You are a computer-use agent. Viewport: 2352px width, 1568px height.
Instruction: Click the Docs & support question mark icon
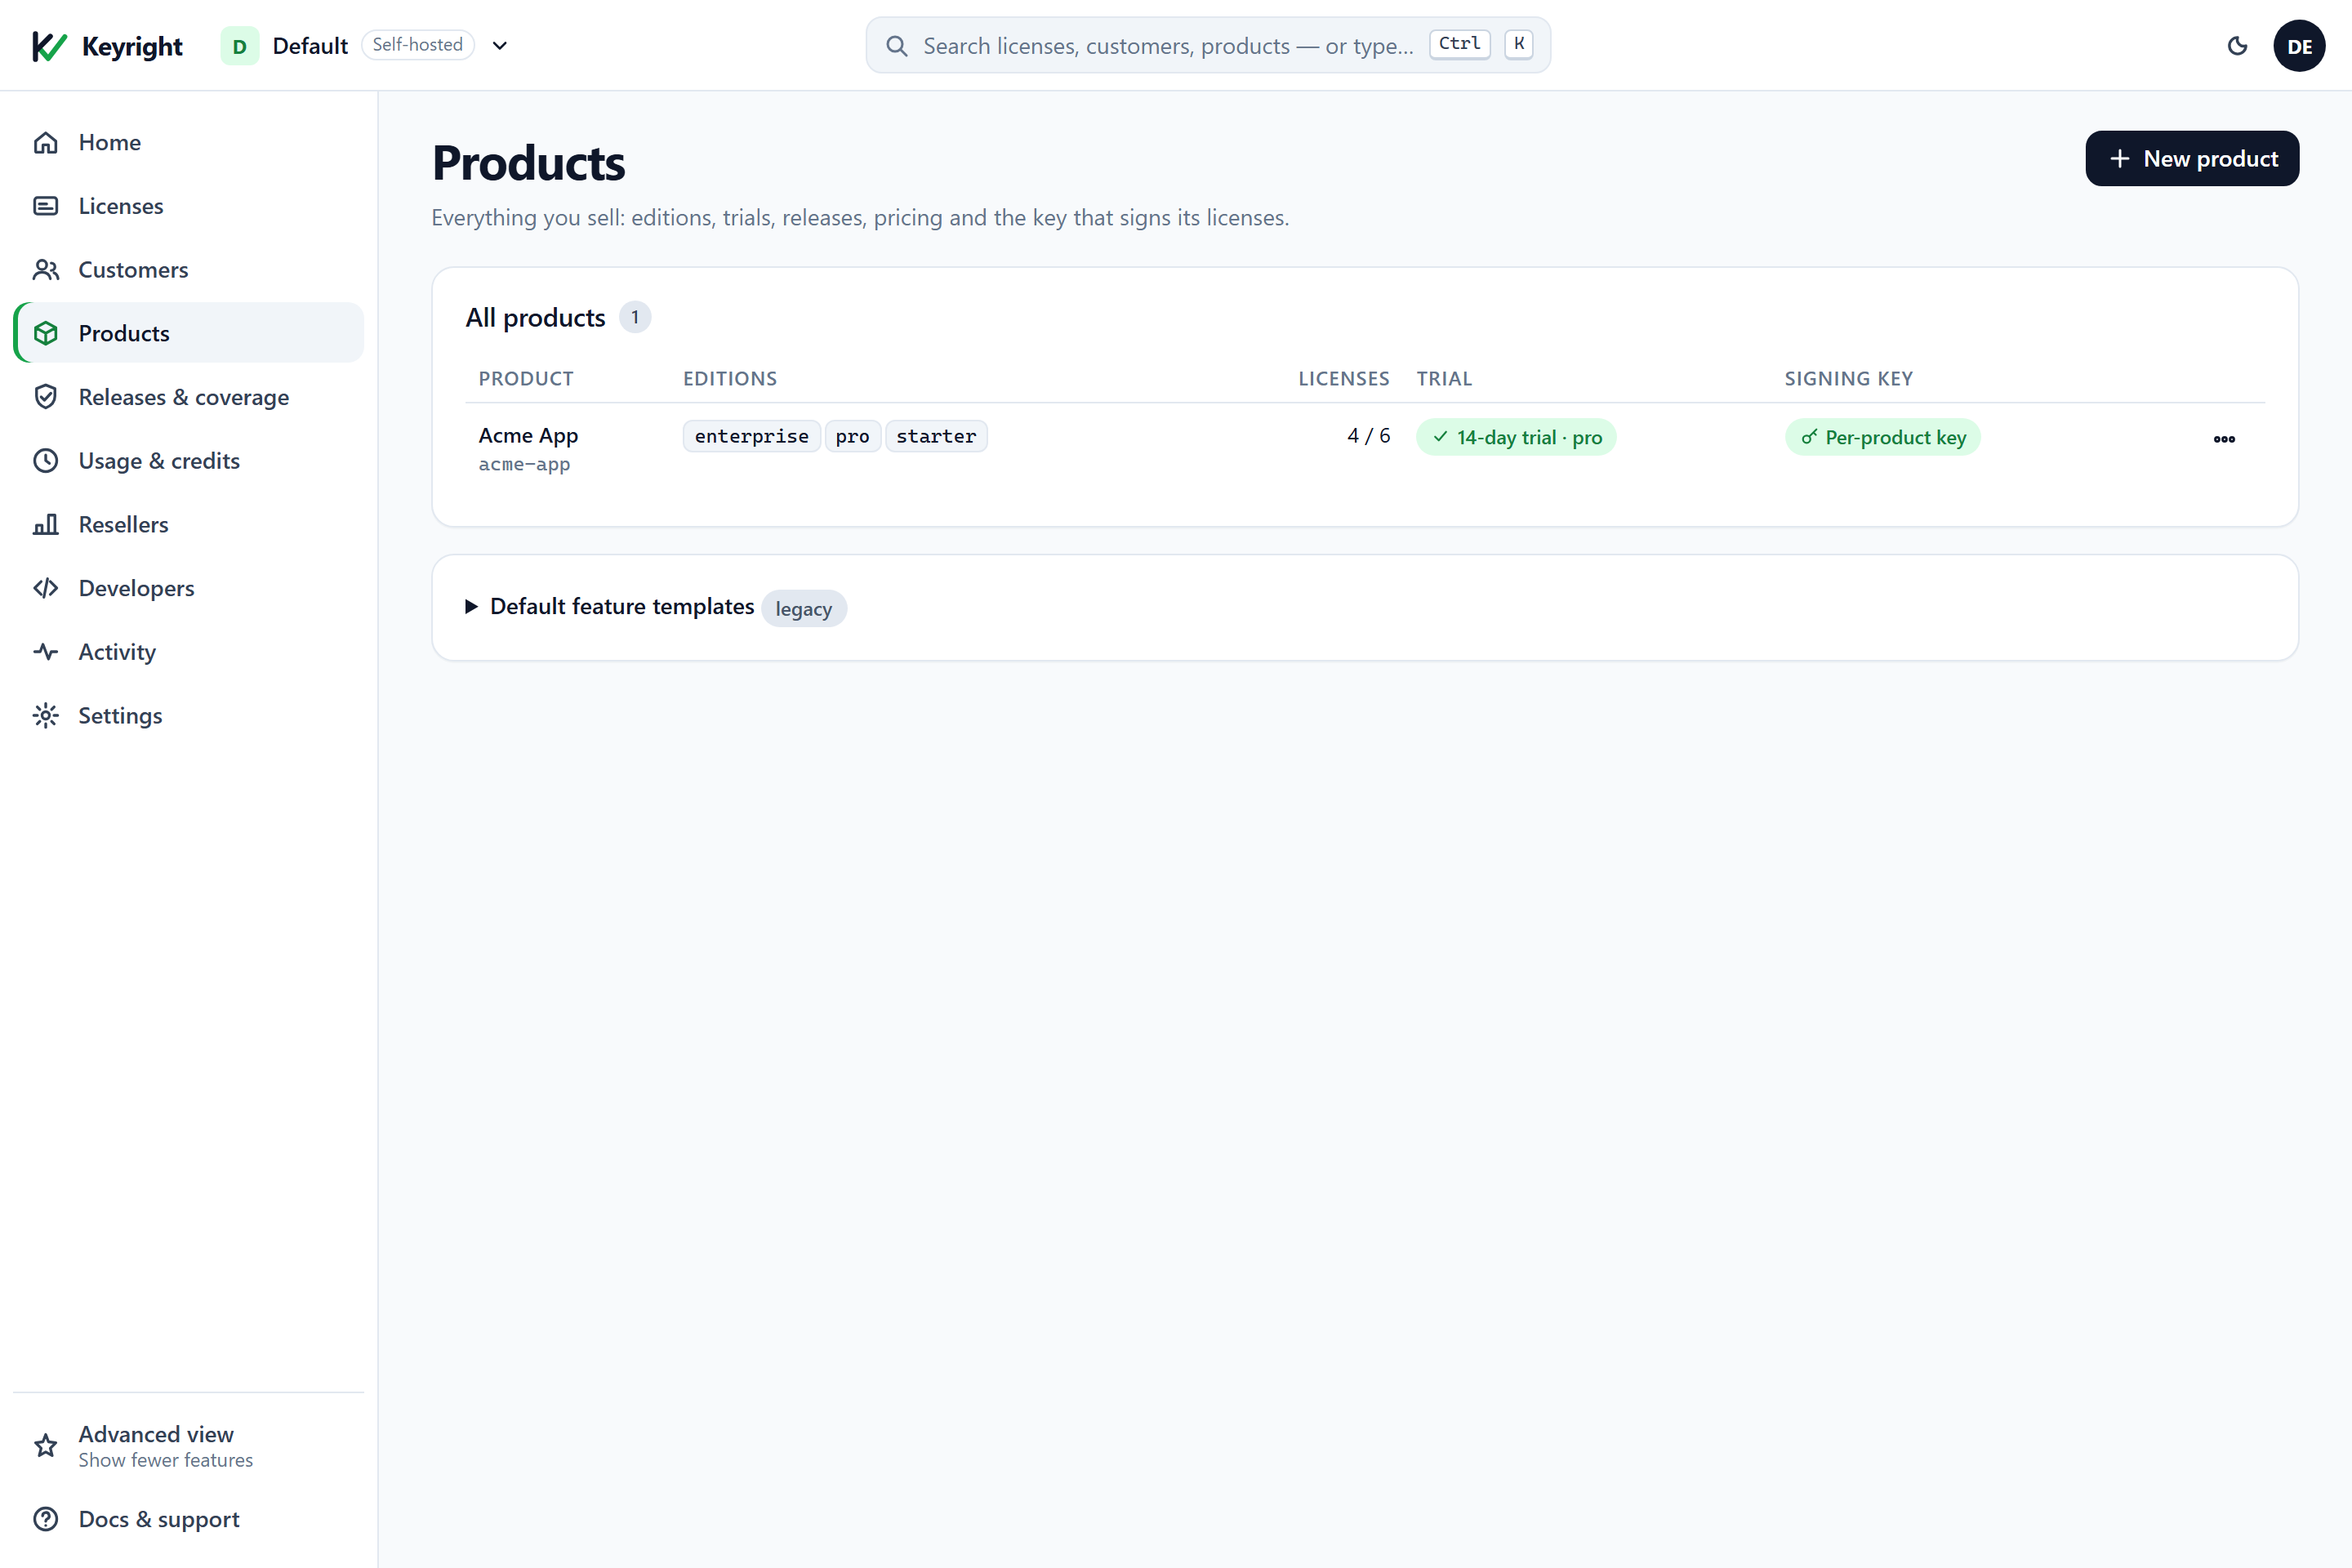46,1519
